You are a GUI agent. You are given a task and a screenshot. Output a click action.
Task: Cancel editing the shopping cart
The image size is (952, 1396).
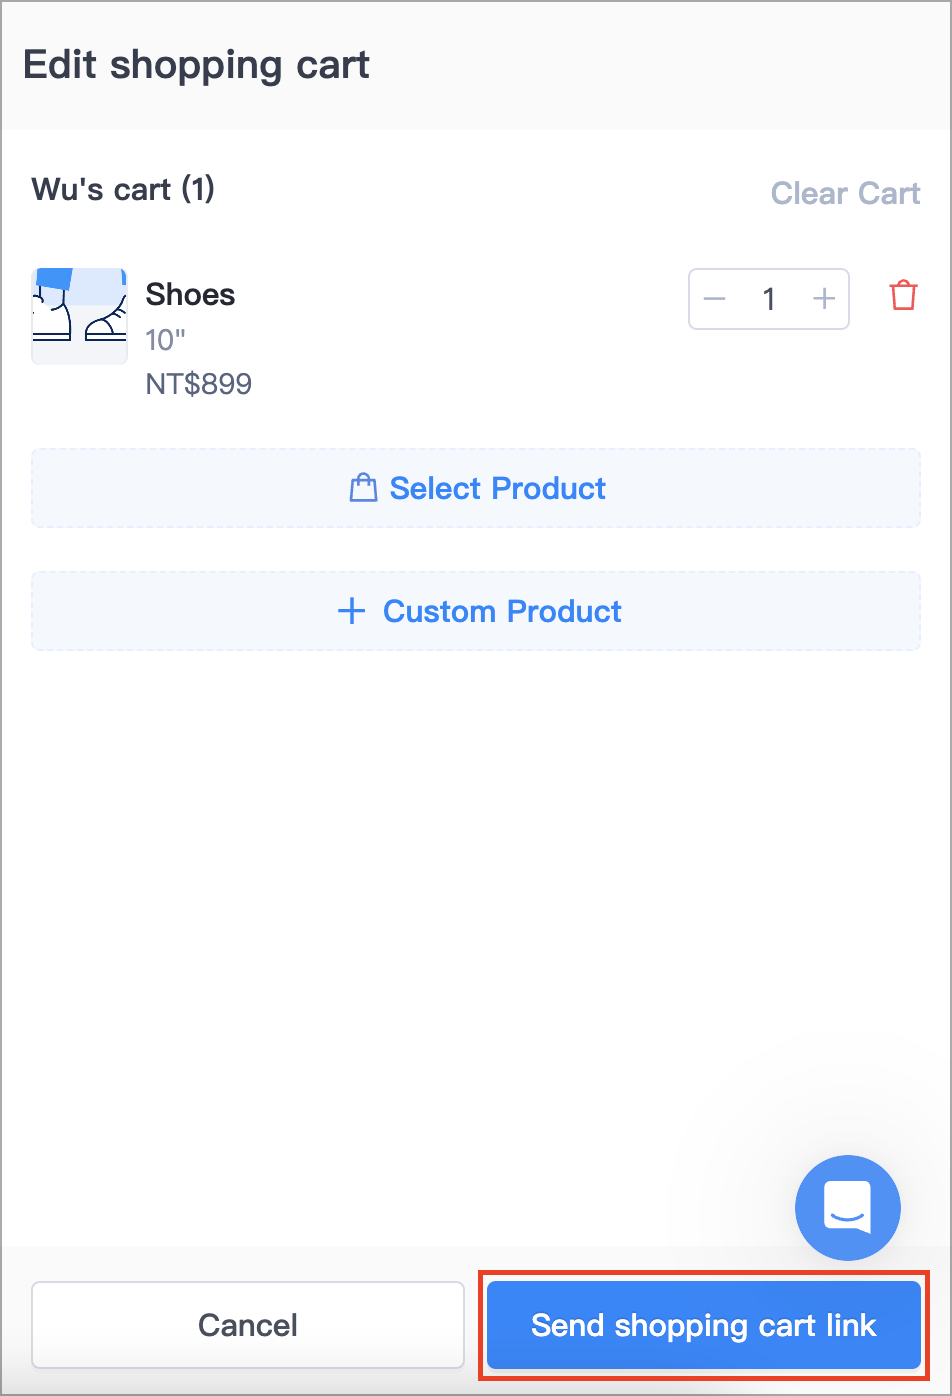point(248,1325)
